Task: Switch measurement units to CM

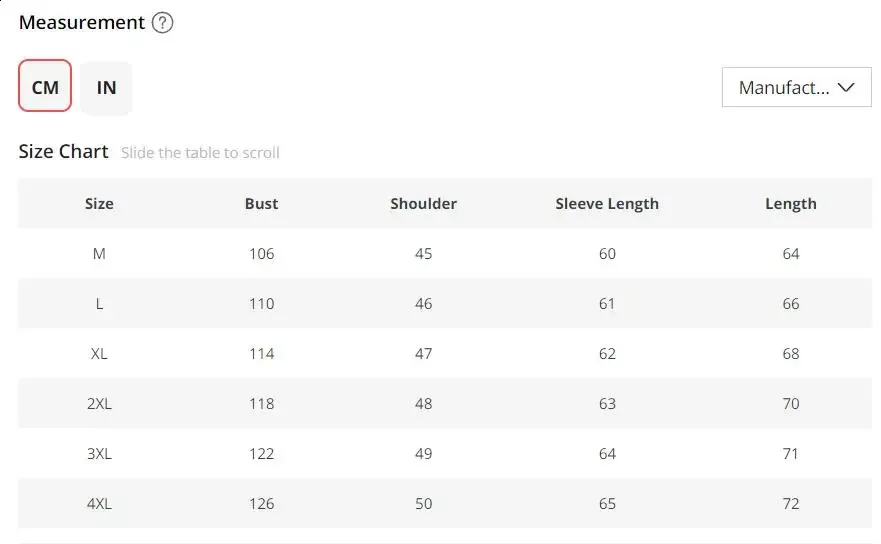Action: point(45,87)
